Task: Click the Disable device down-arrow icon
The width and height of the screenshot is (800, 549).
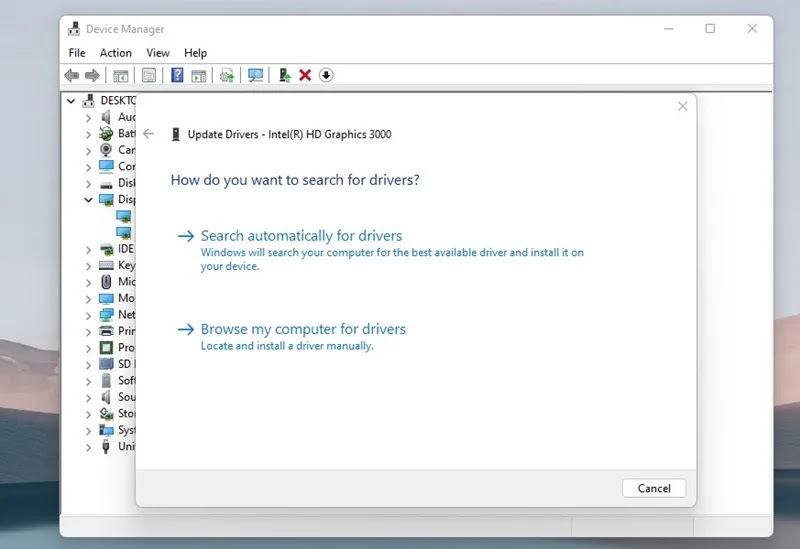Action: click(x=326, y=76)
